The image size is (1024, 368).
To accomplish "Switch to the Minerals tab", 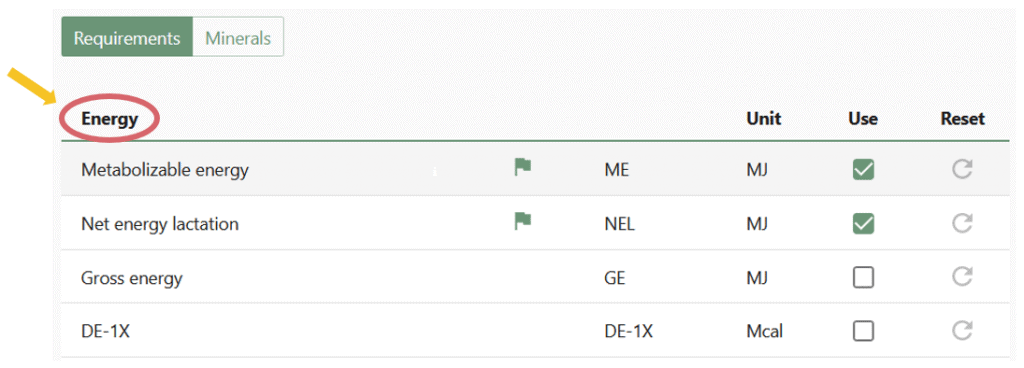I will (238, 38).
